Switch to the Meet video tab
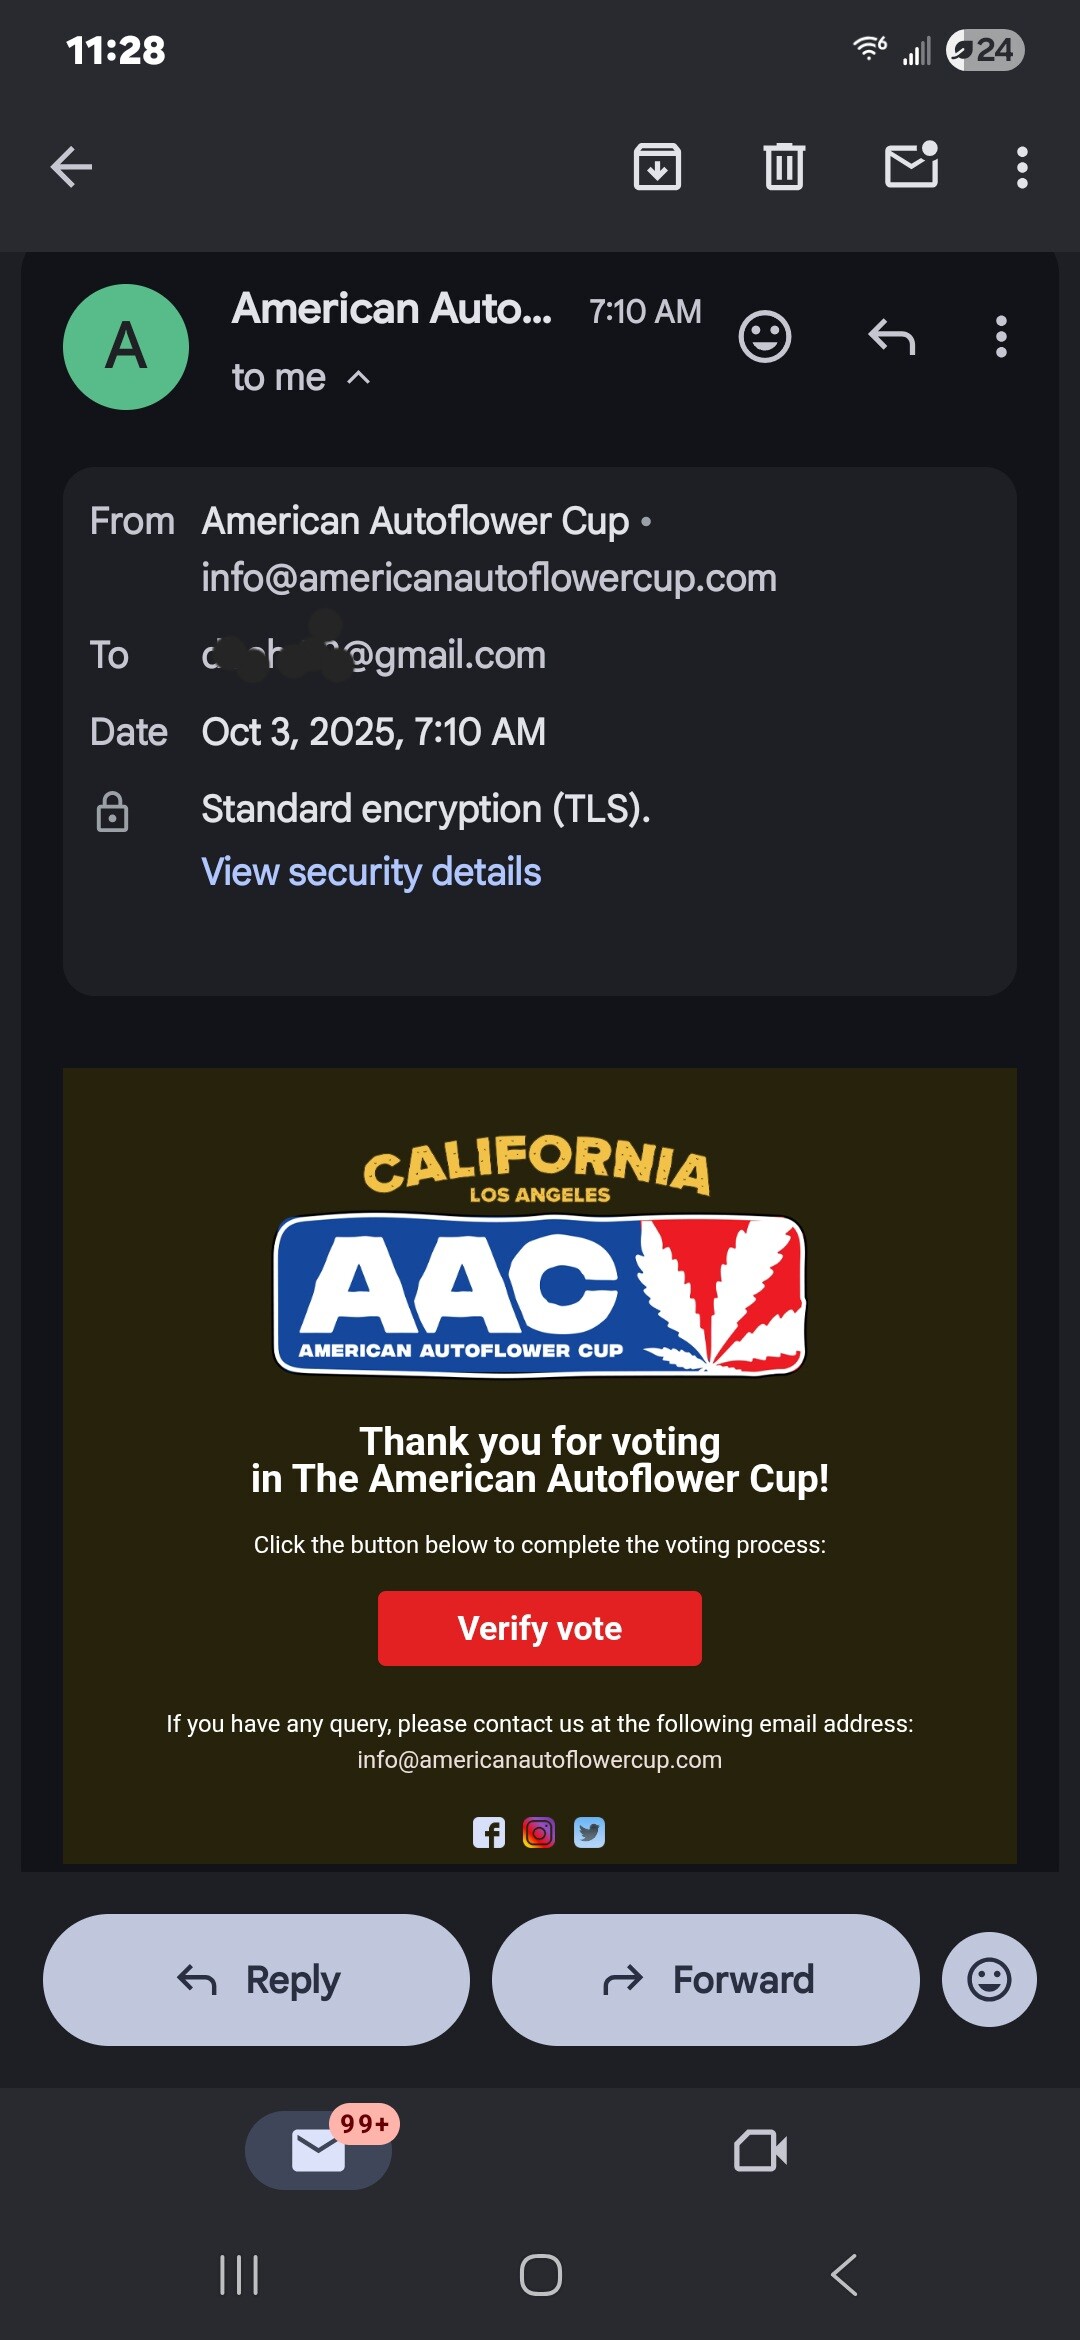This screenshot has width=1080, height=2340. [x=761, y=2150]
